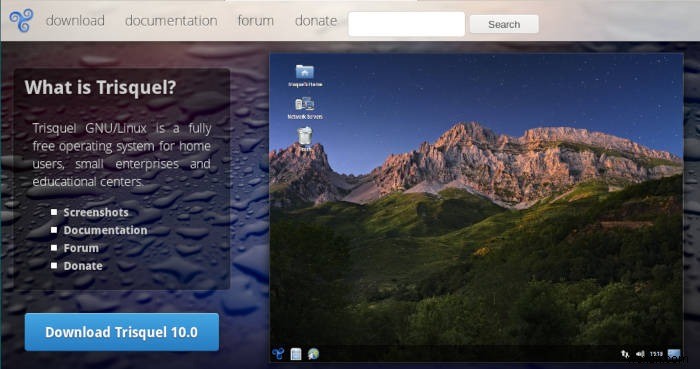
Task: Open the Donate link in the list
Action: point(83,266)
